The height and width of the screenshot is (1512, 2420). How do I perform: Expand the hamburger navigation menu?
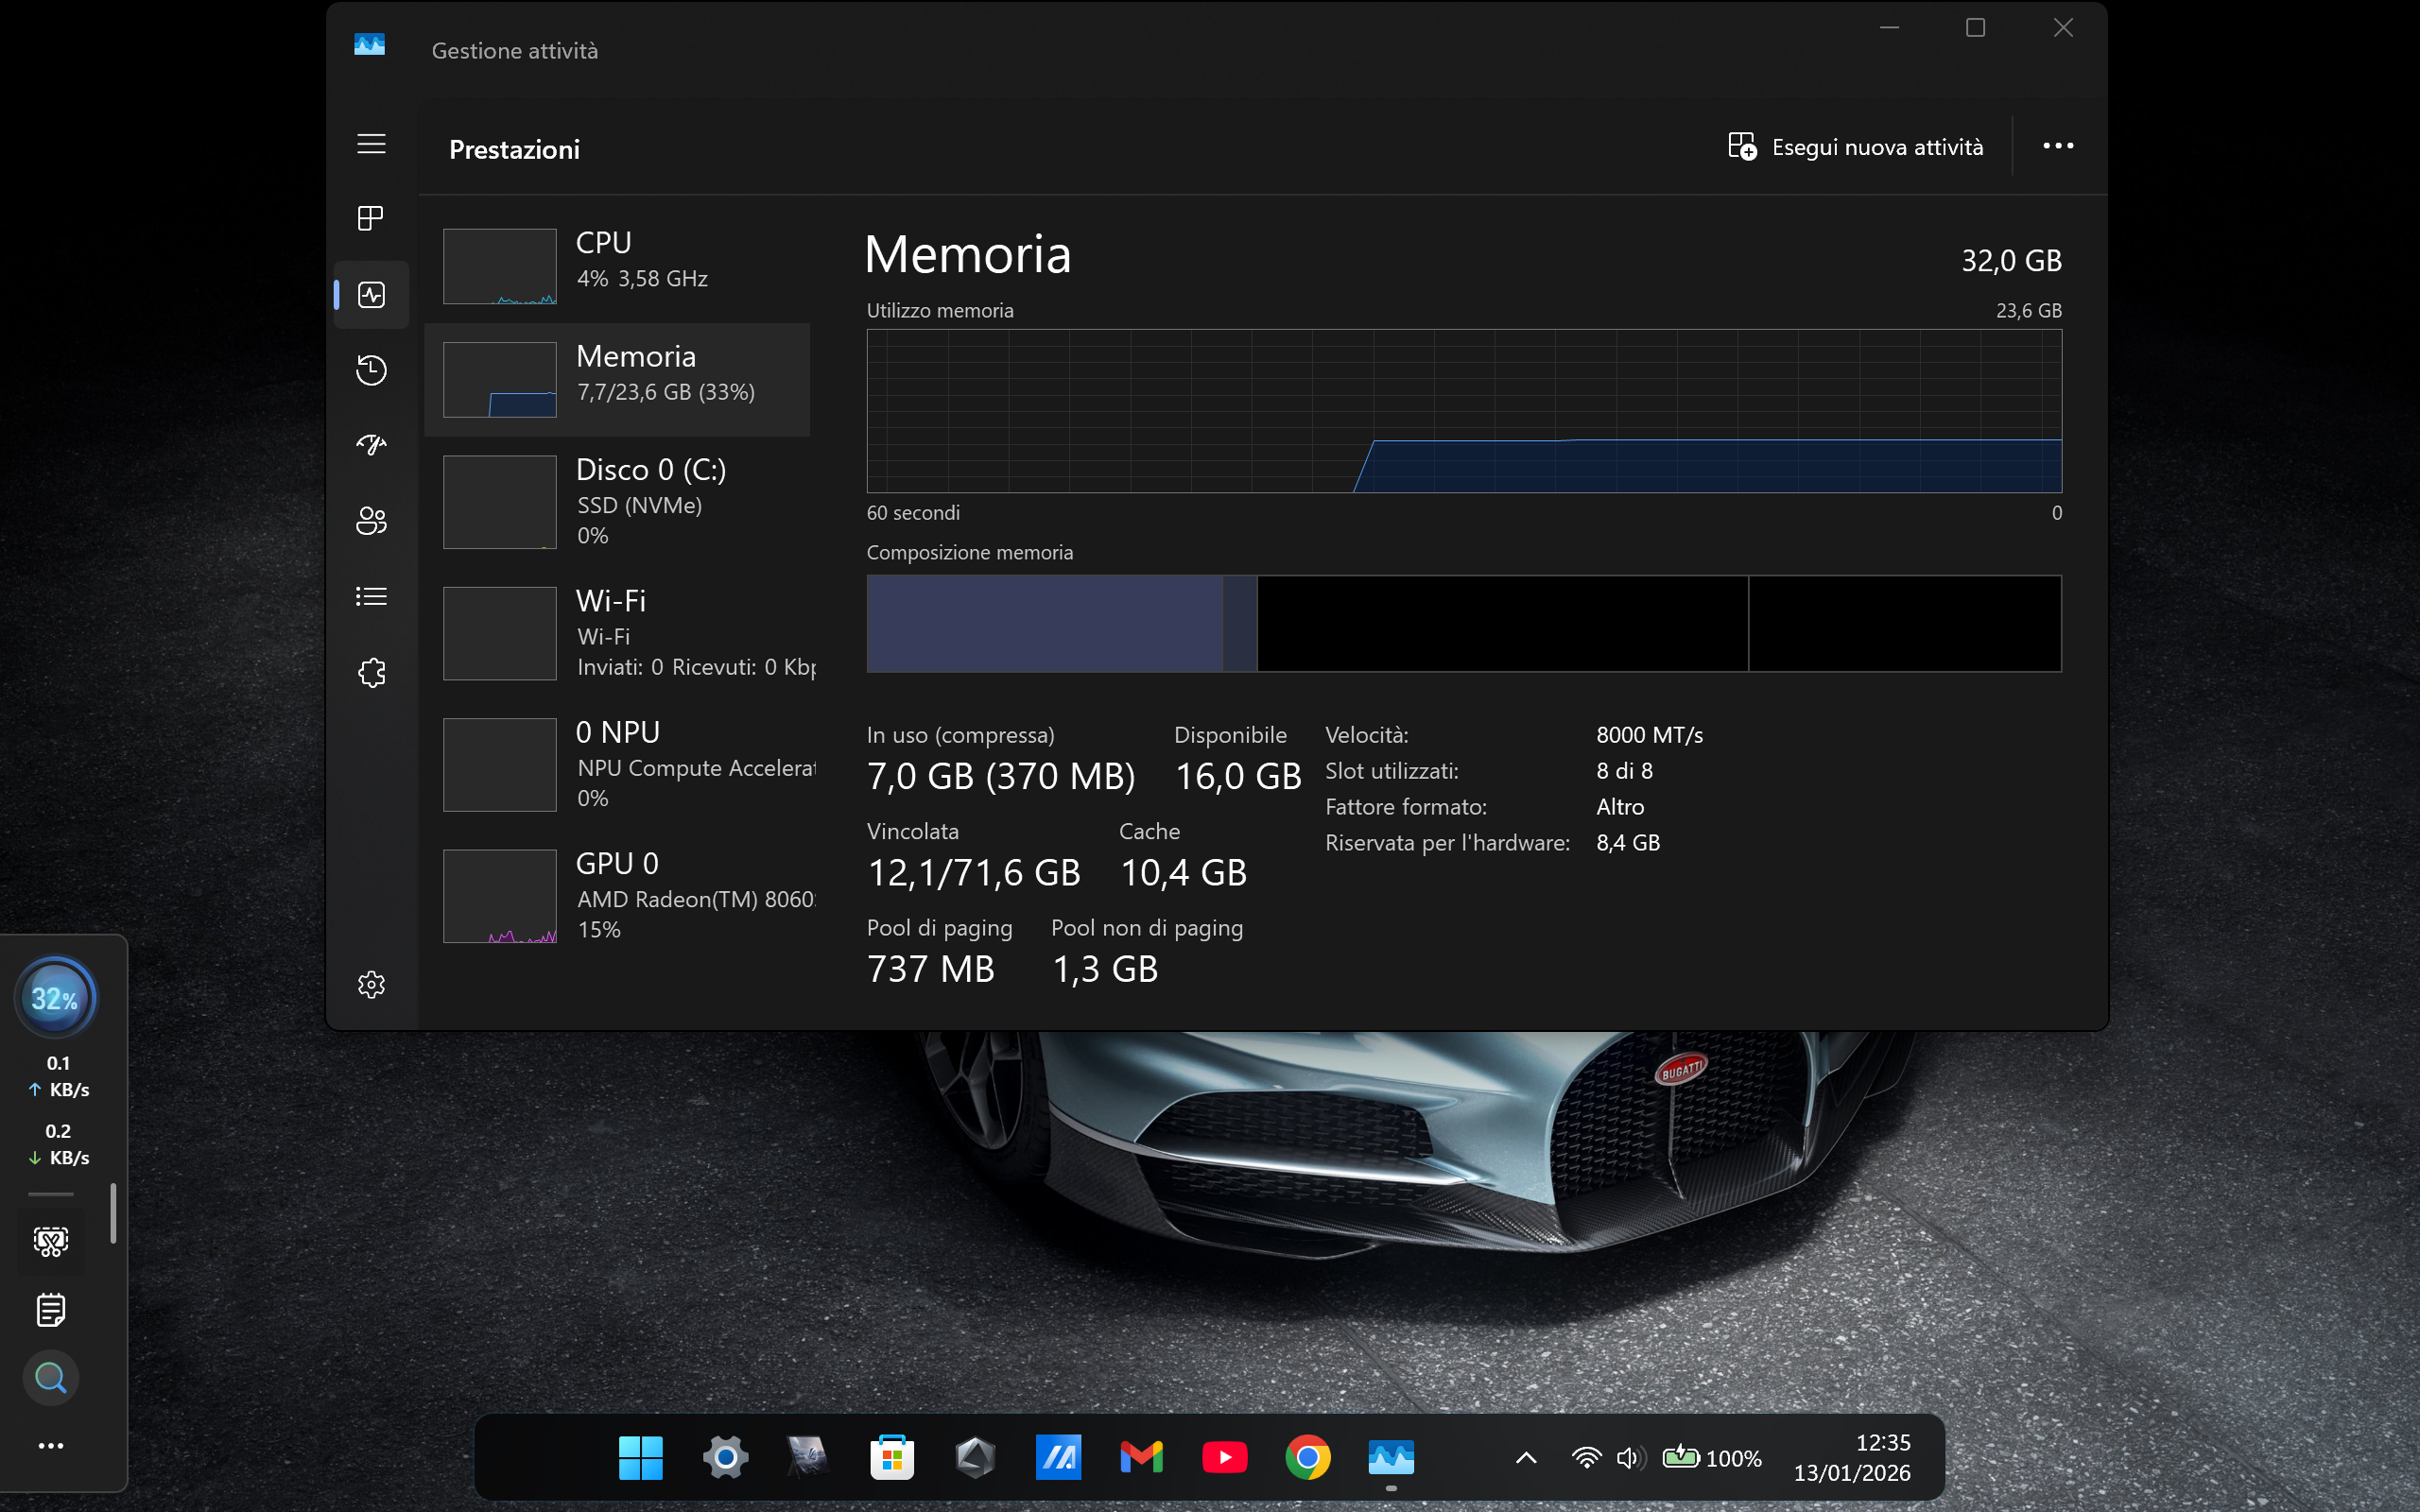[371, 144]
